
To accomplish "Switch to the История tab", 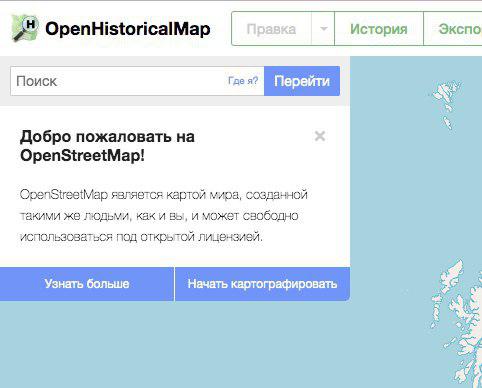I will click(379, 29).
